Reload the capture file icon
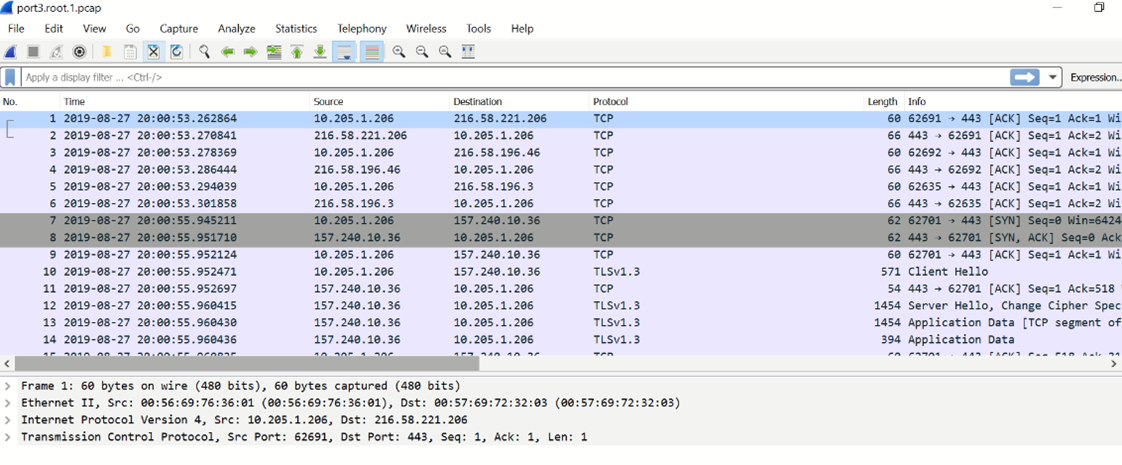1122x465 pixels. click(x=177, y=52)
